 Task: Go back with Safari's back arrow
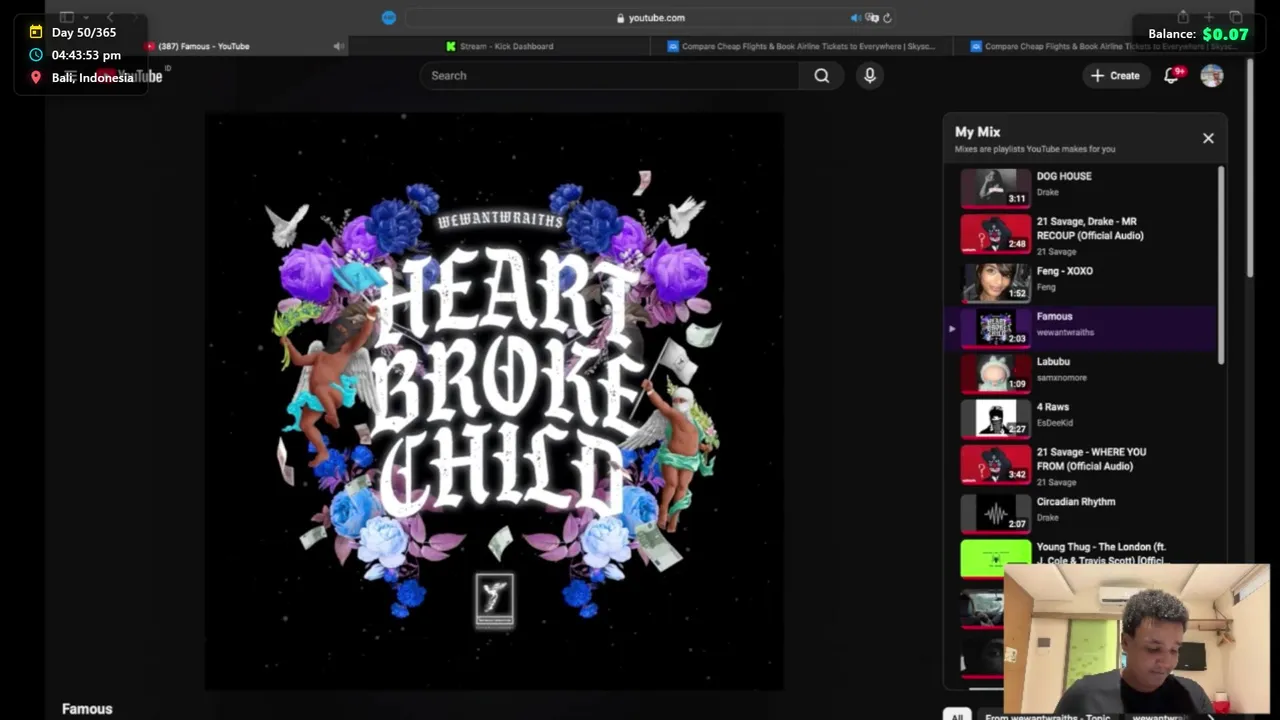pos(110,17)
